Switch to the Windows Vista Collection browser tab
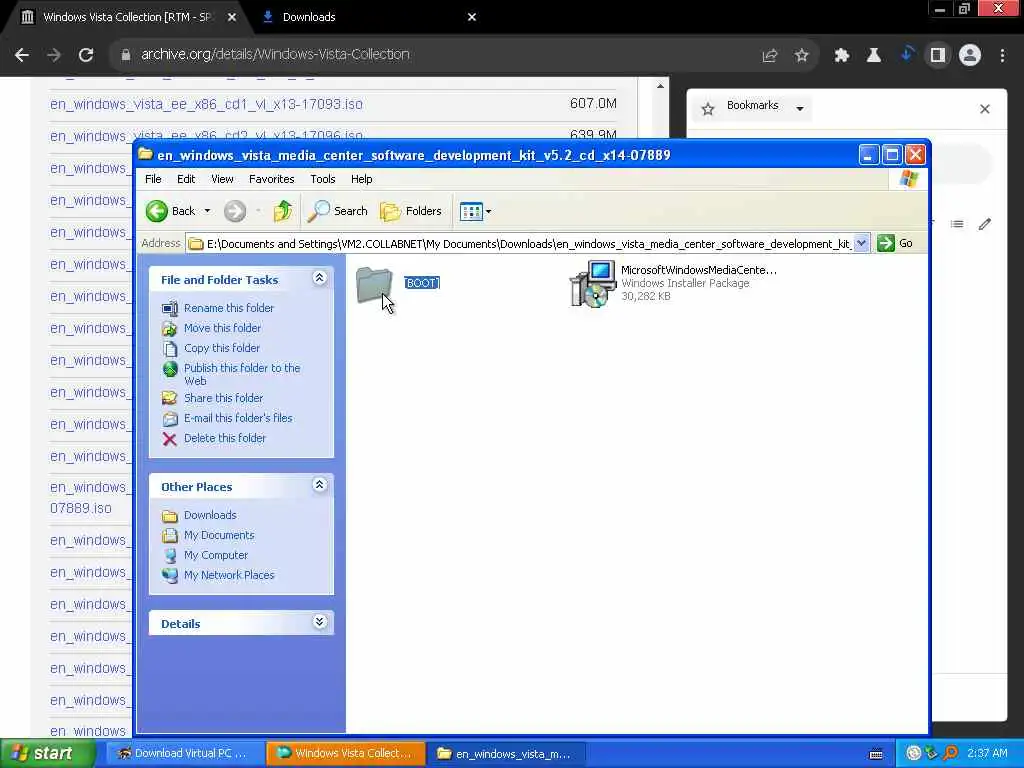The width and height of the screenshot is (1024, 768). pyautogui.click(x=127, y=17)
